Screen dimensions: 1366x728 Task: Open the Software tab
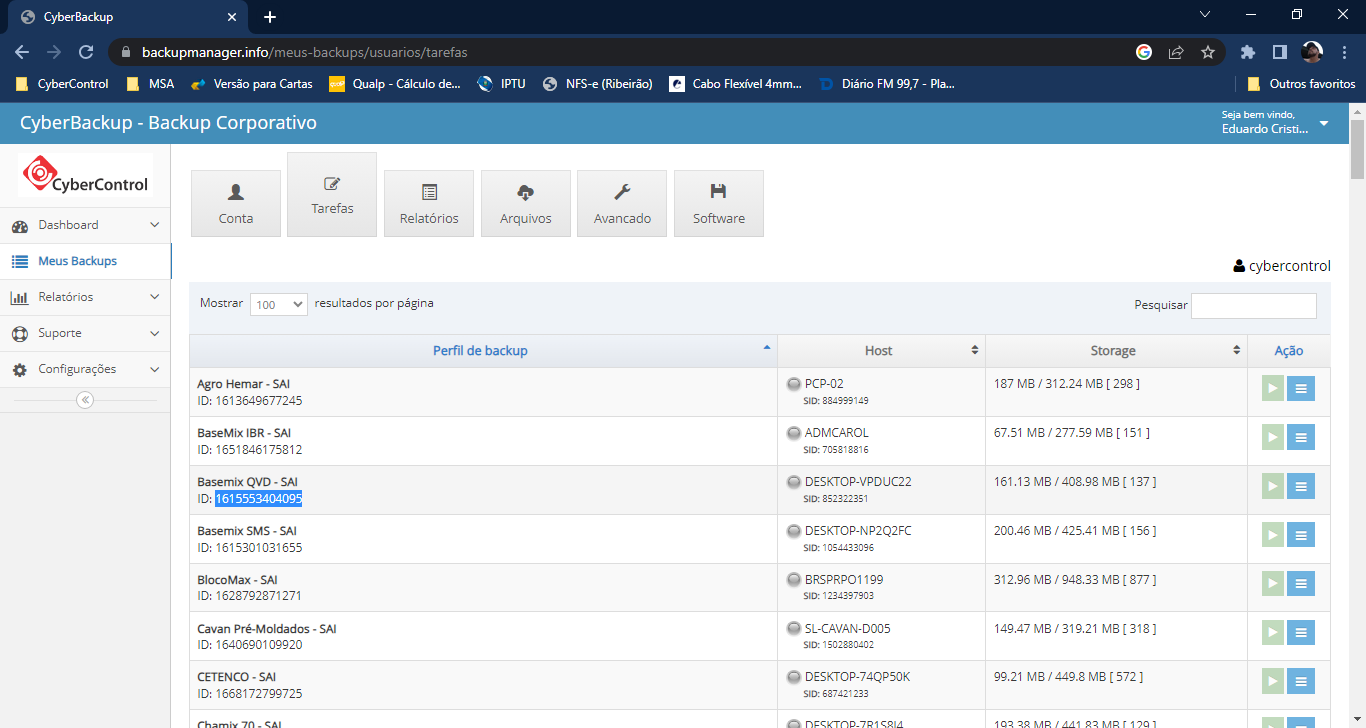point(718,203)
